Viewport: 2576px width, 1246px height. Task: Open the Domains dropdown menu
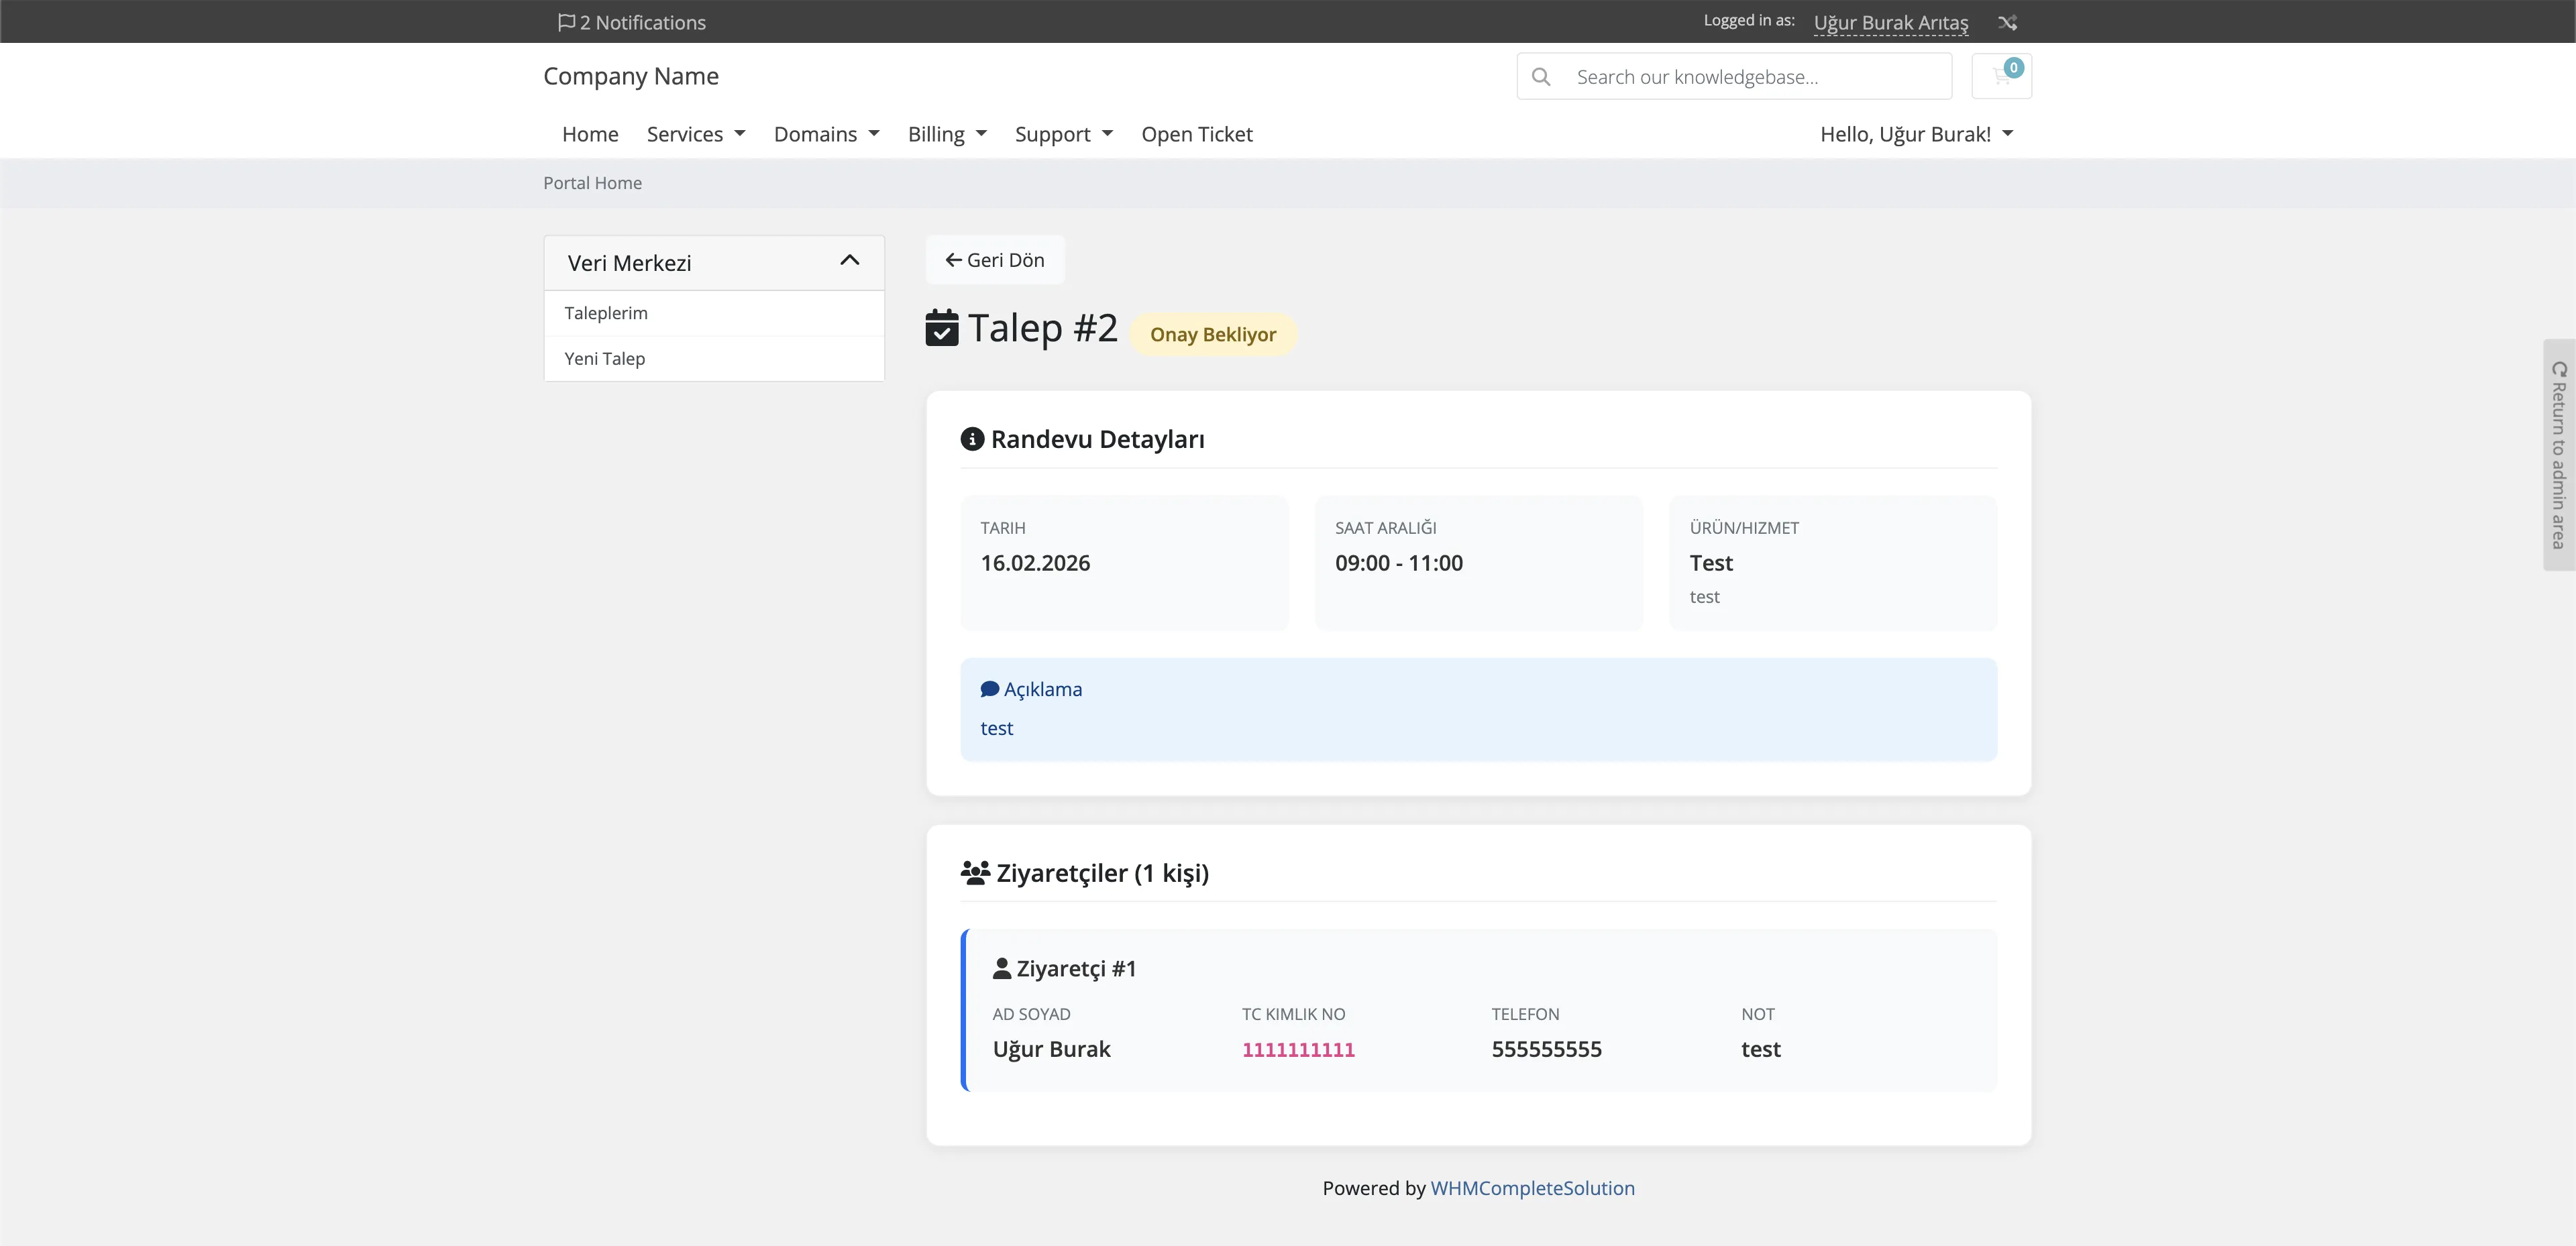tap(826, 134)
